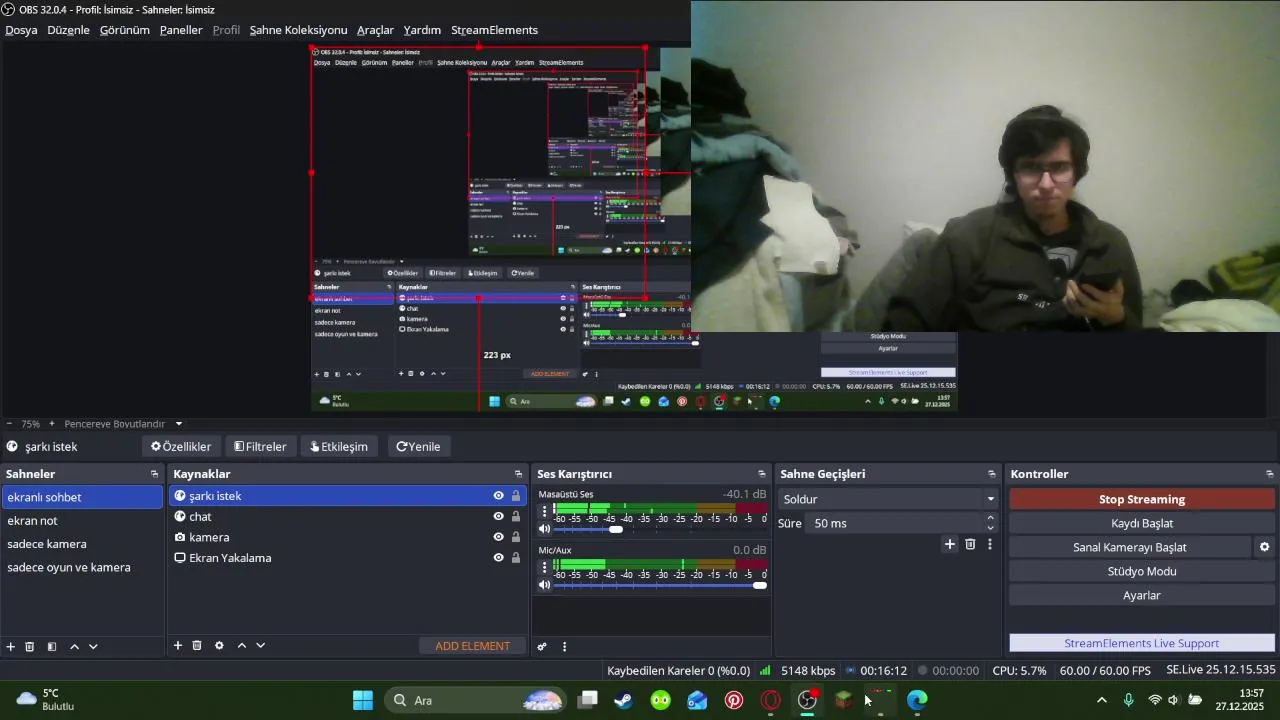Viewport: 1280px width, 720px height.
Task: Open Görünüm menu
Action: pyautogui.click(x=125, y=30)
